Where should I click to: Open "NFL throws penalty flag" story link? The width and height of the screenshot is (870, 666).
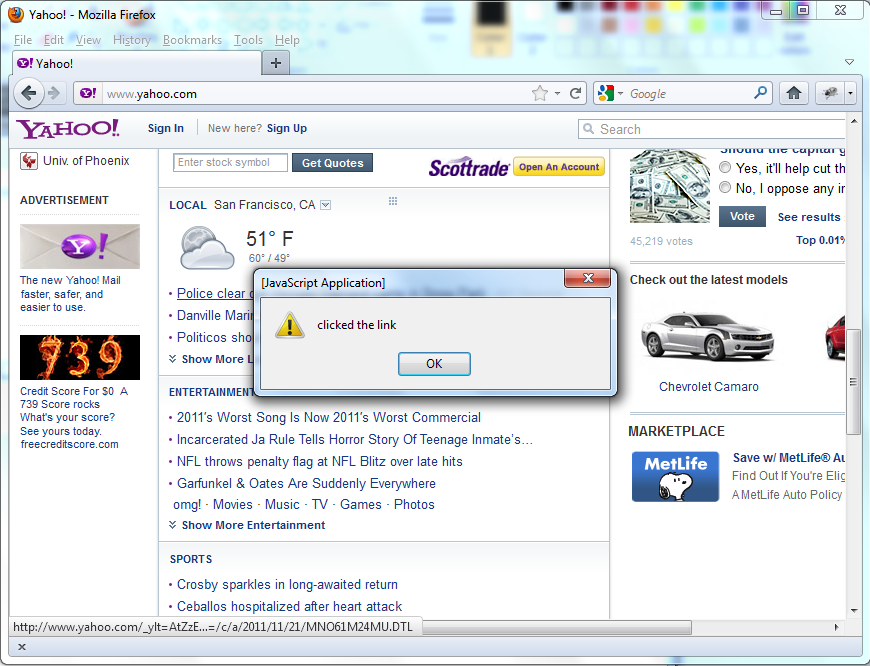(320, 461)
